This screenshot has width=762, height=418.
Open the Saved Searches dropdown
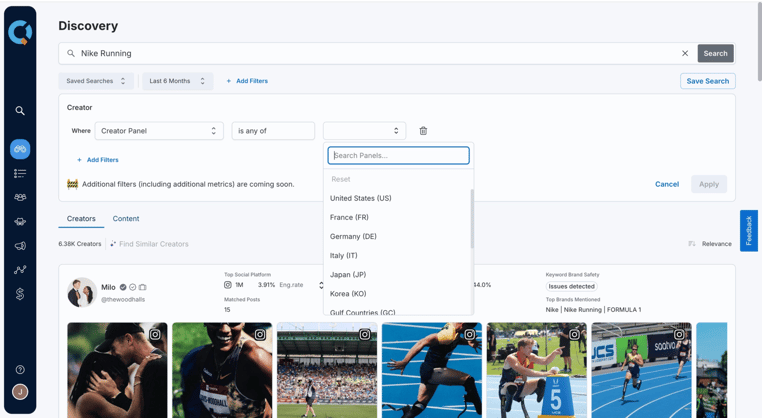[x=96, y=81]
